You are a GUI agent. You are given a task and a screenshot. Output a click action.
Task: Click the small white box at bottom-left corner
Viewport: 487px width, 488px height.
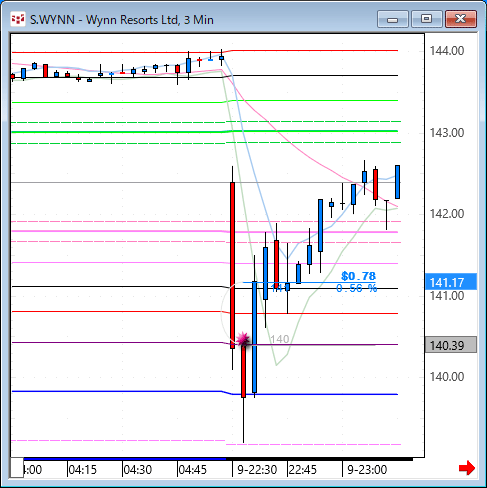coord(17,468)
